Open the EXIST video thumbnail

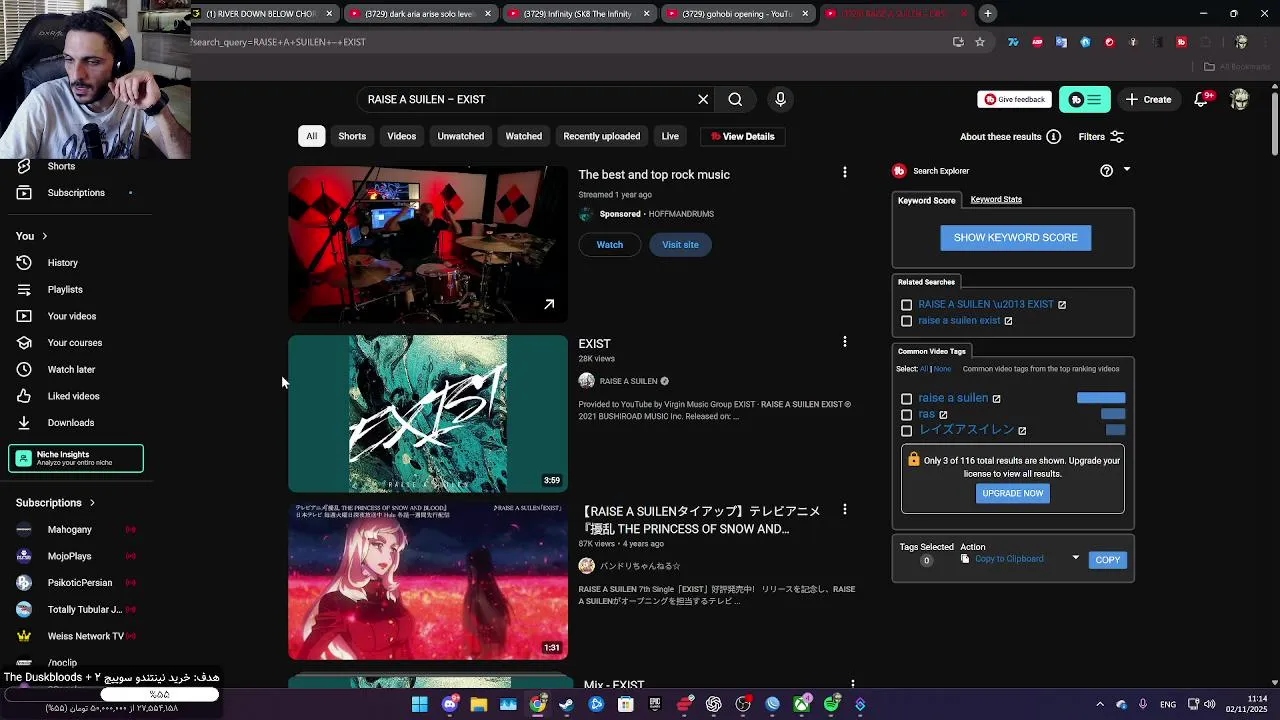pyautogui.click(x=428, y=414)
